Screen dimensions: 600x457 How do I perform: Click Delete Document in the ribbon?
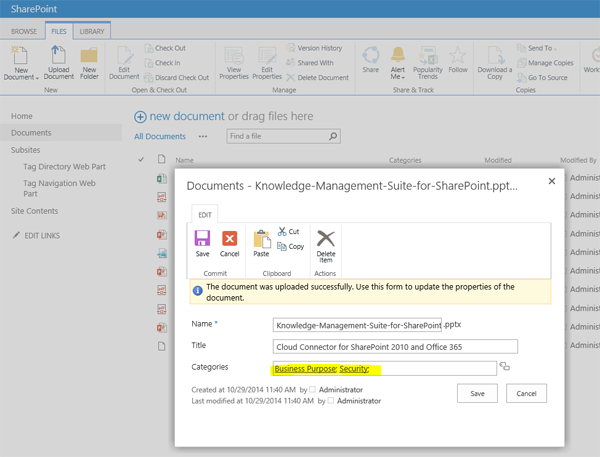(x=318, y=78)
